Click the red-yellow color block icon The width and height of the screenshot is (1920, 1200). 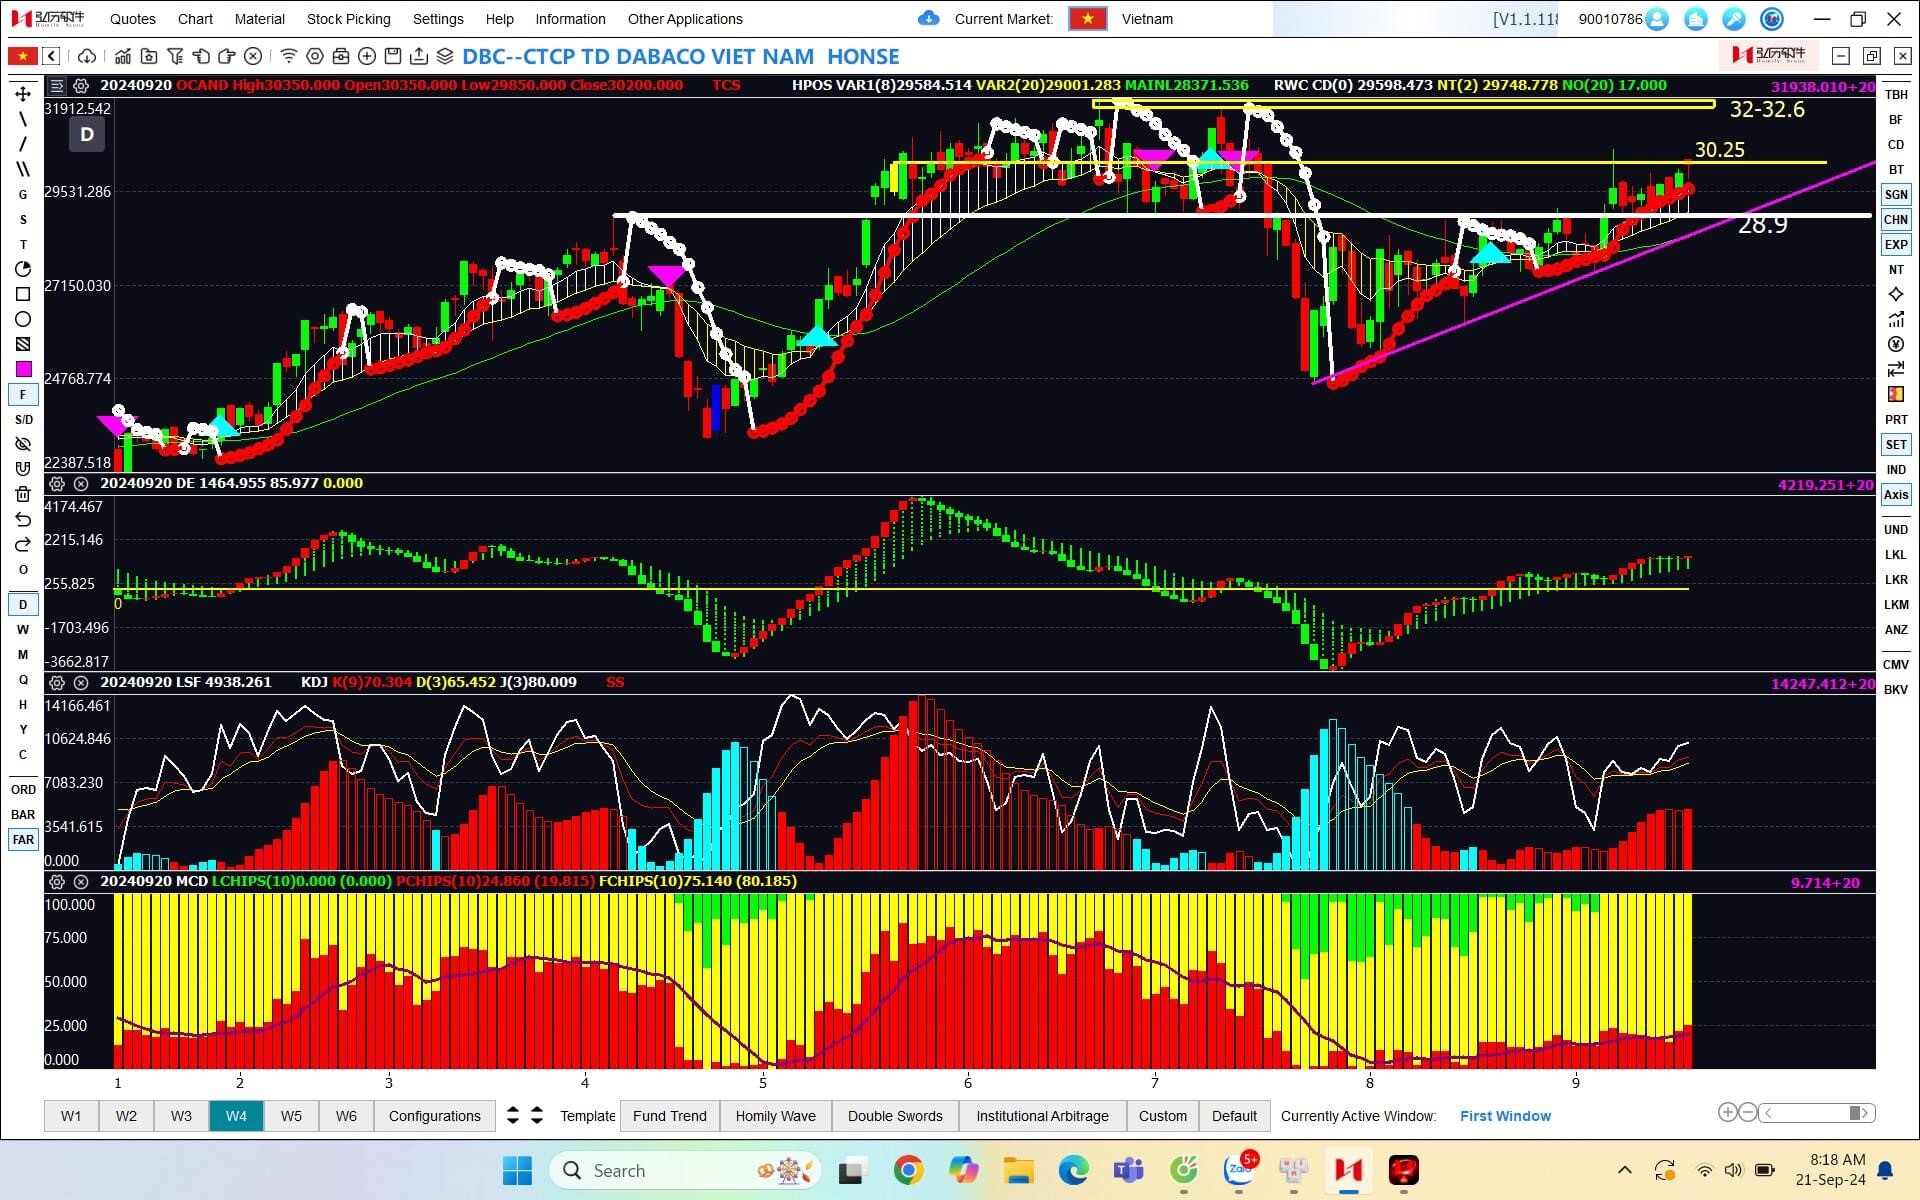(1896, 394)
